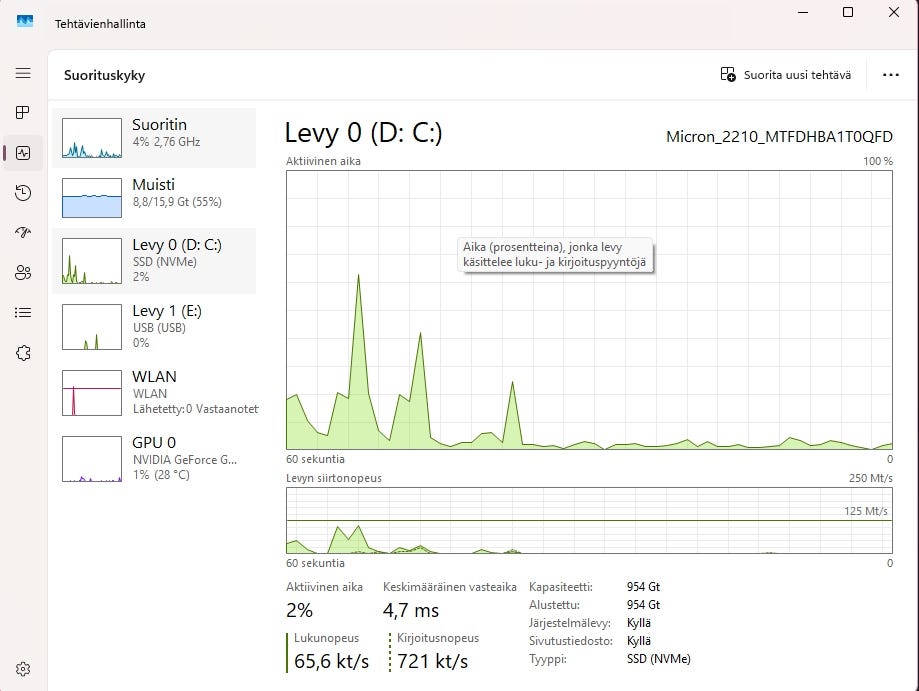Click the Alustettu 954 Gt value
The image size is (919, 691).
(x=643, y=605)
